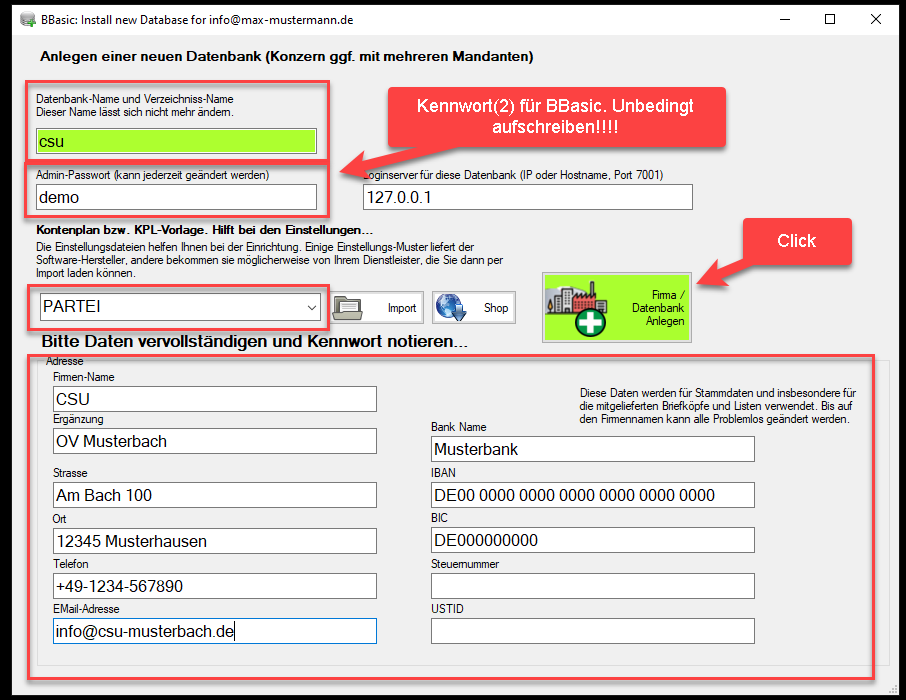Click 'Firma / Datenbank Anlegen' label
The width and height of the screenshot is (906, 700).
(x=658, y=308)
